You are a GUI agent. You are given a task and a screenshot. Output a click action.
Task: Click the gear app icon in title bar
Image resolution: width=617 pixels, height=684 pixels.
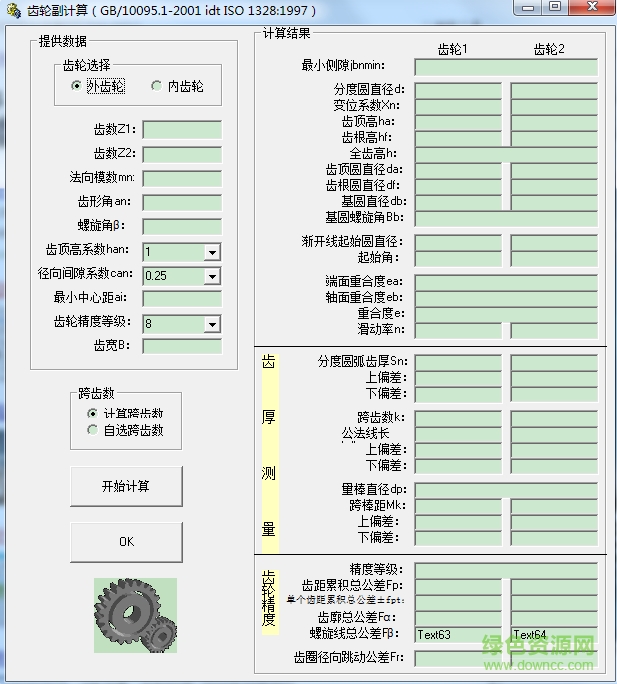[x=14, y=11]
